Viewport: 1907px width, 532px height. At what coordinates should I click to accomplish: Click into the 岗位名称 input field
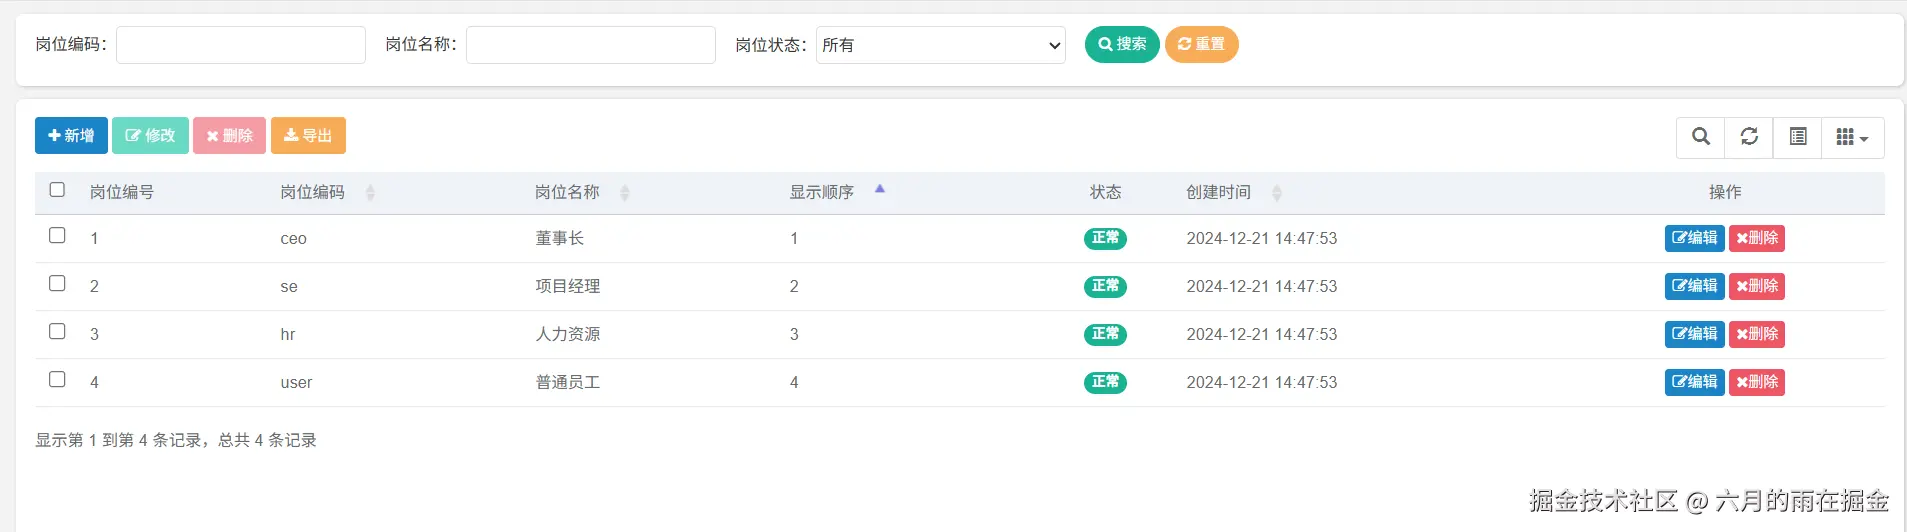(590, 45)
